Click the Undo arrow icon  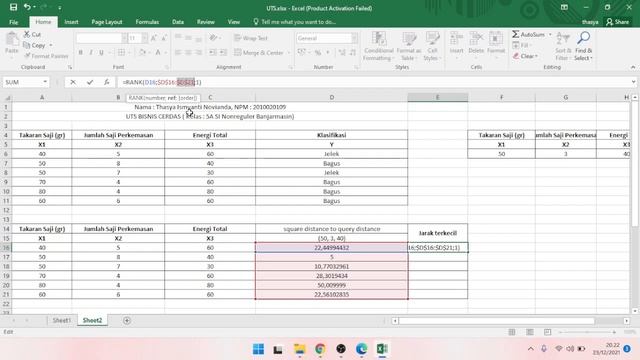(27, 7)
